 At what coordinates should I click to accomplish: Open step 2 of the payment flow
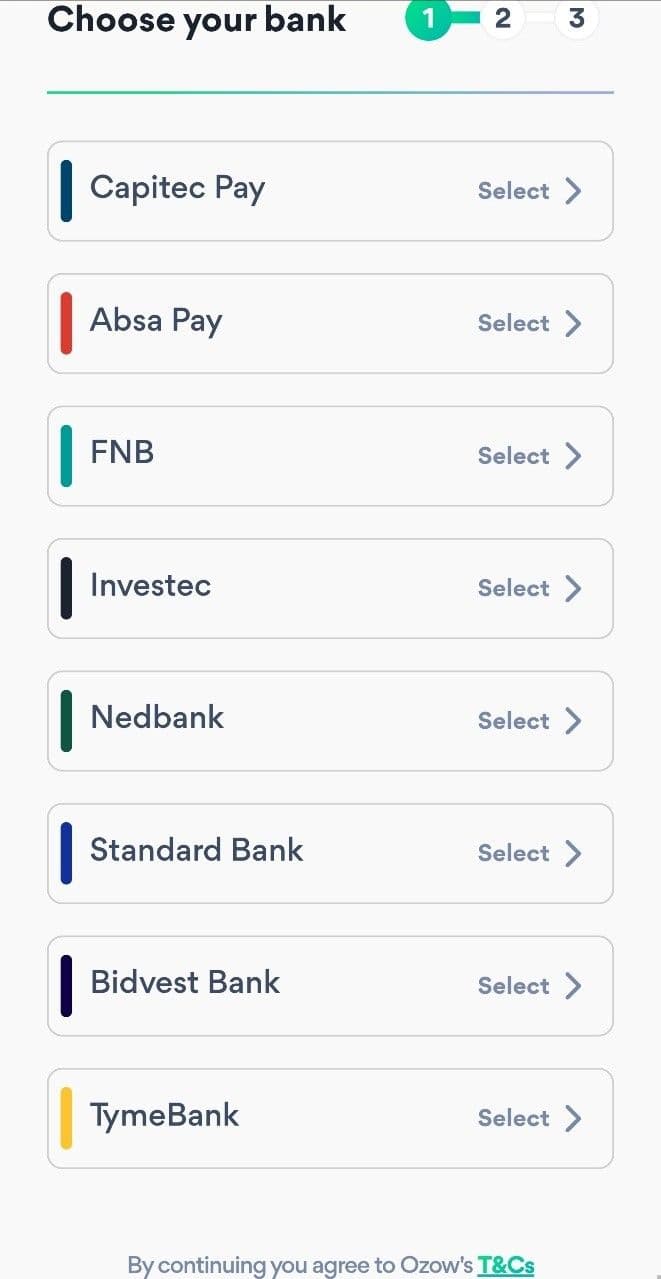[x=502, y=17]
